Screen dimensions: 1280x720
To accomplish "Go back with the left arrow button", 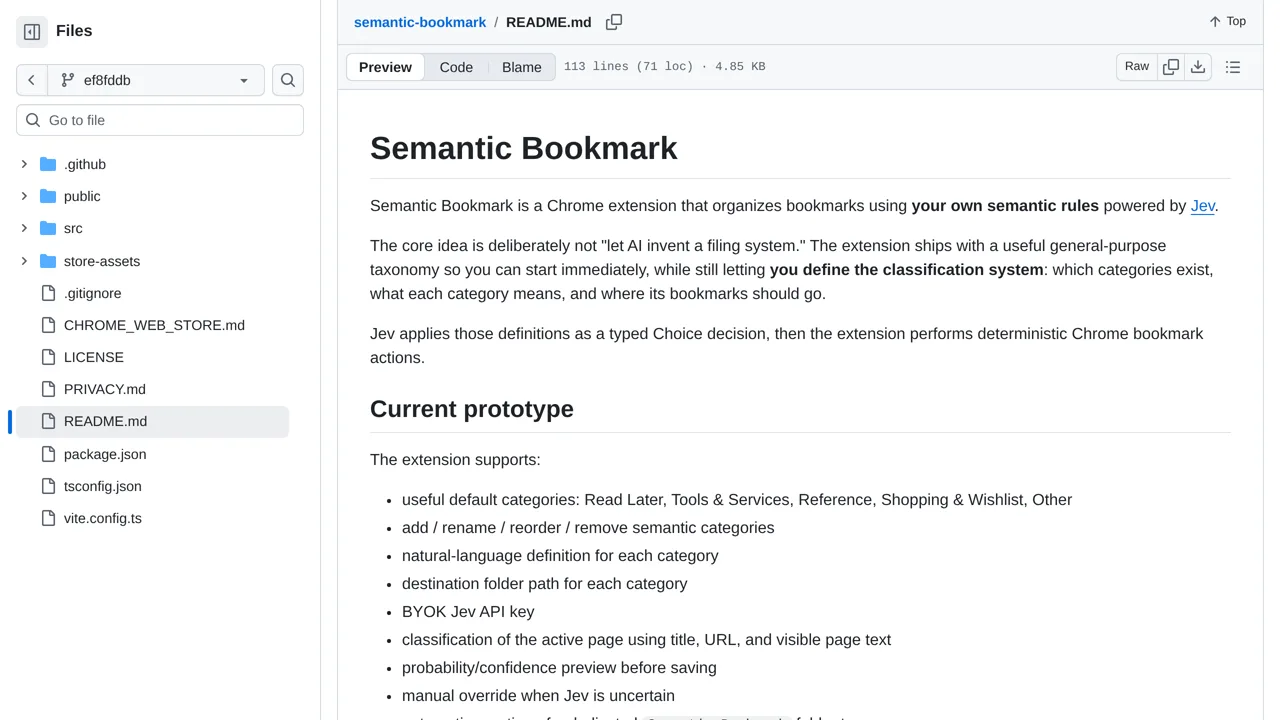I will coord(32,80).
